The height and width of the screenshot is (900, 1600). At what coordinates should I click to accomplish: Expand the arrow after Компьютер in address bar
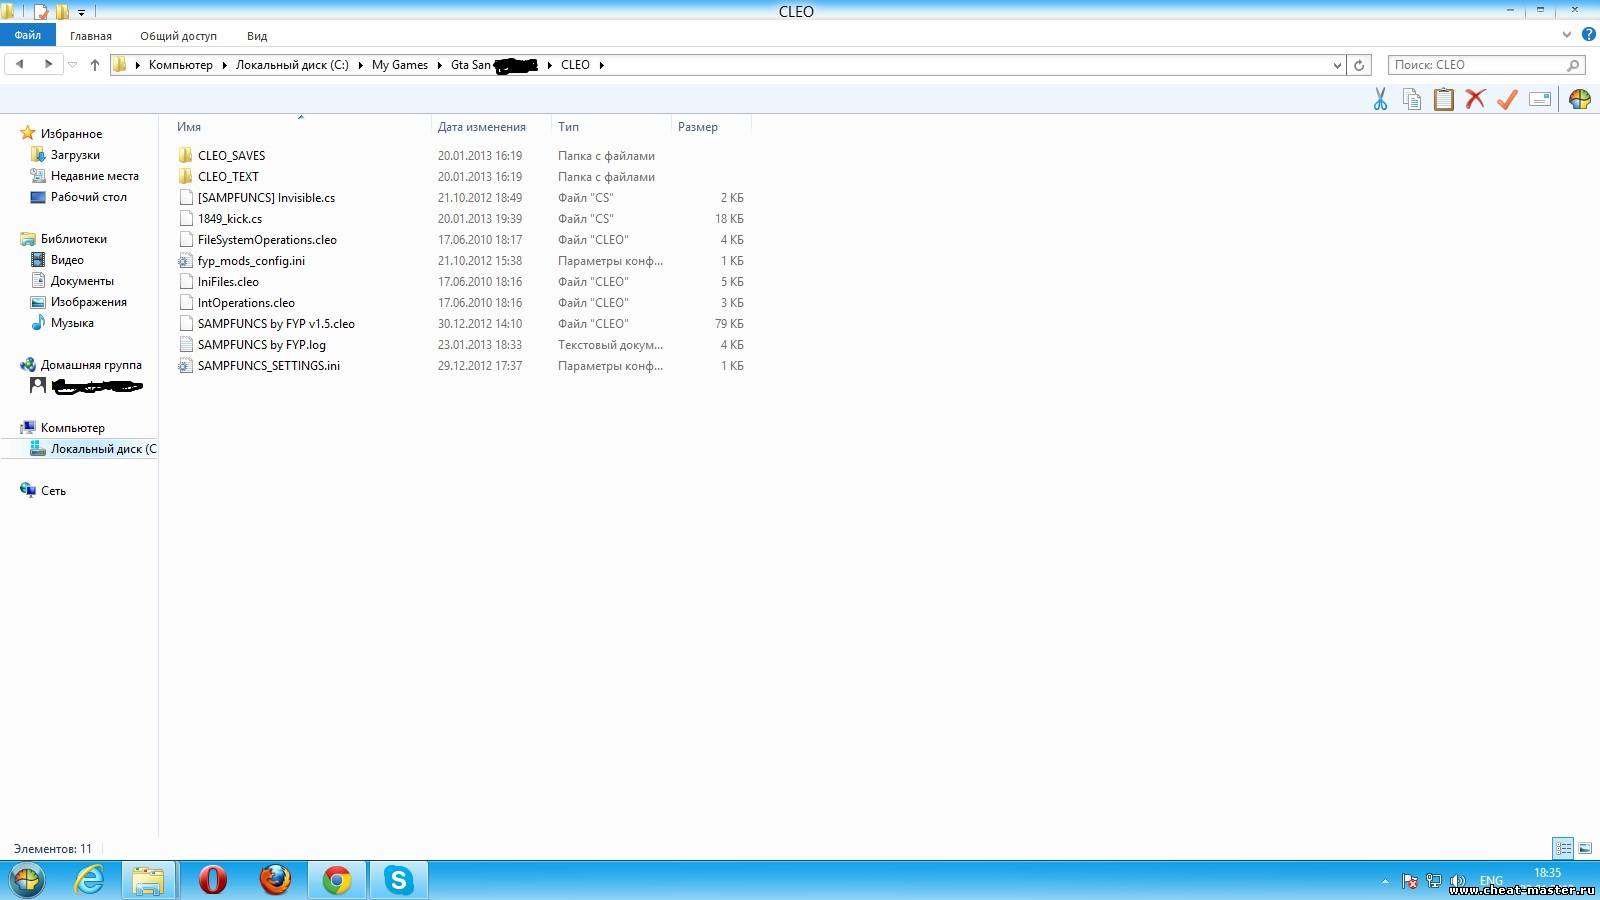tap(224, 65)
